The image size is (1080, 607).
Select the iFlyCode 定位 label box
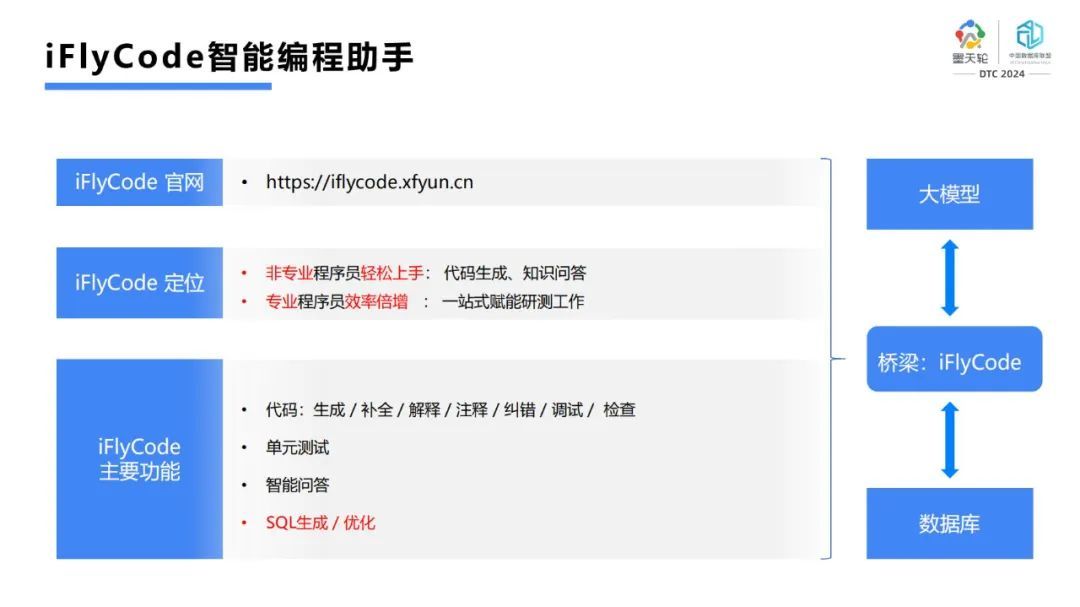point(139,282)
